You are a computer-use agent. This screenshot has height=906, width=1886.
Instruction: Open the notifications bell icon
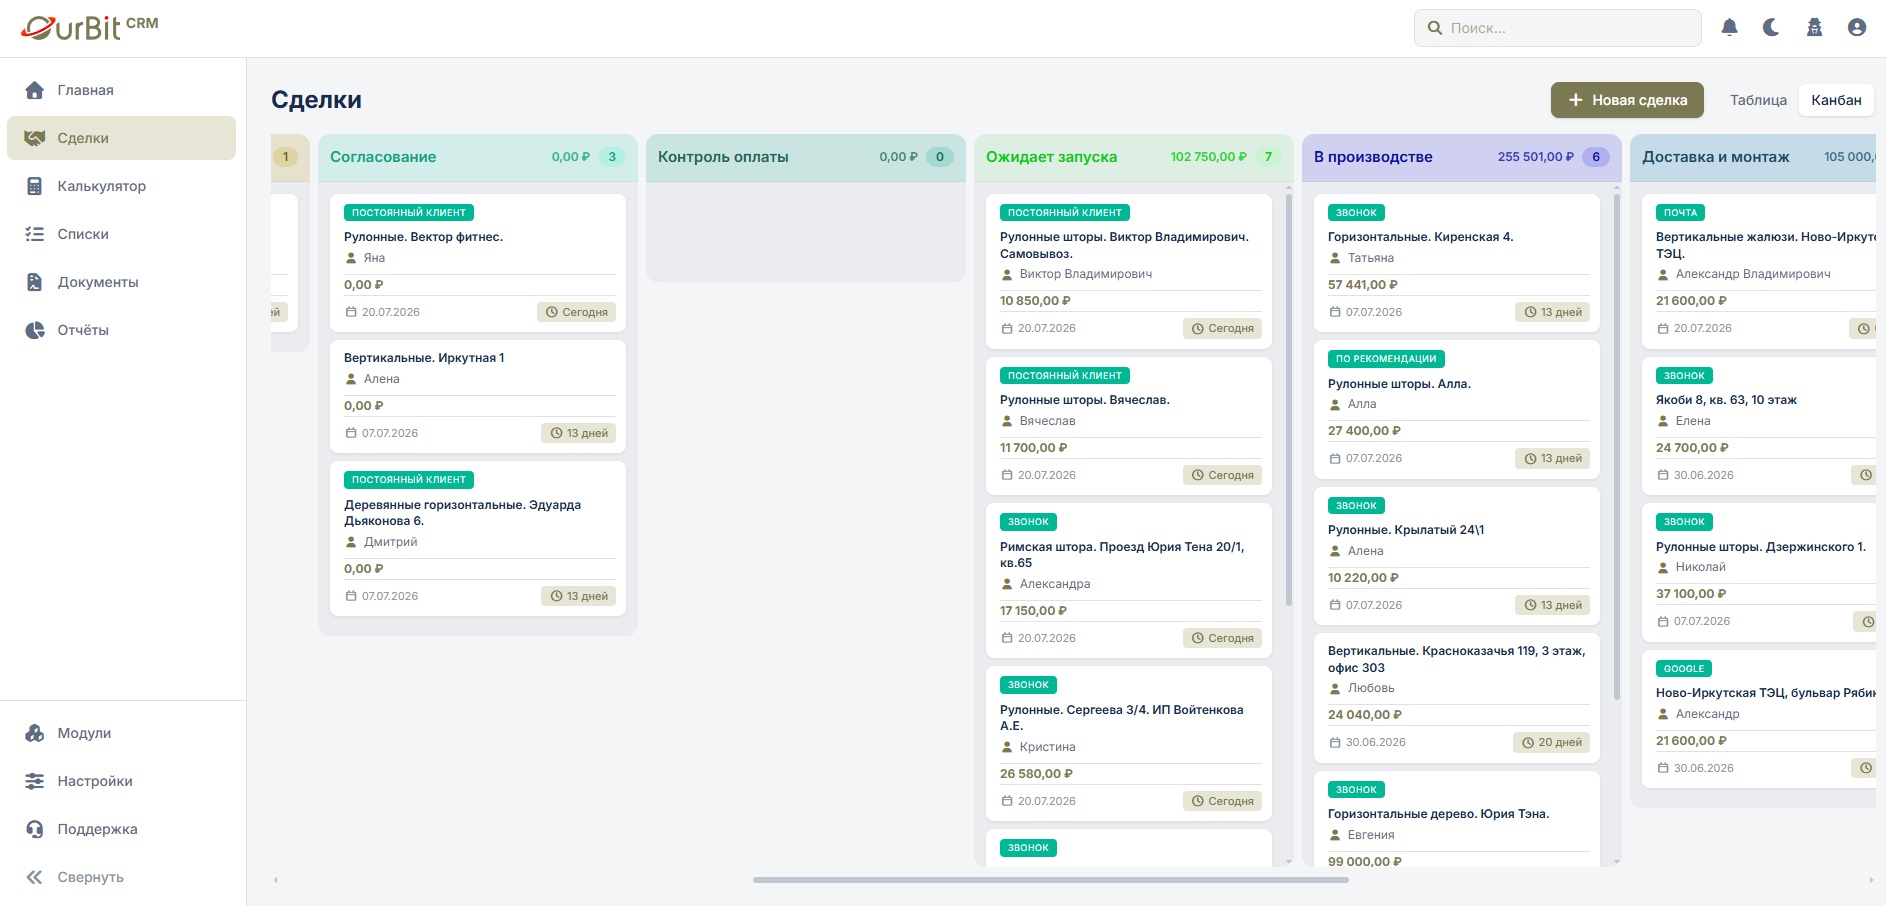(x=1729, y=28)
